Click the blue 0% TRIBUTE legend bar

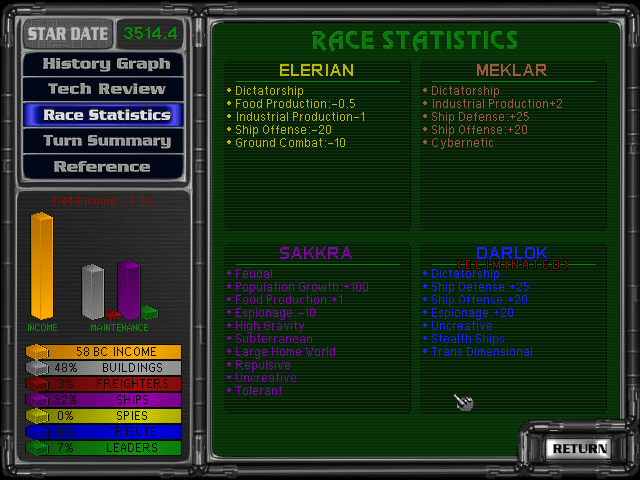pos(103,431)
